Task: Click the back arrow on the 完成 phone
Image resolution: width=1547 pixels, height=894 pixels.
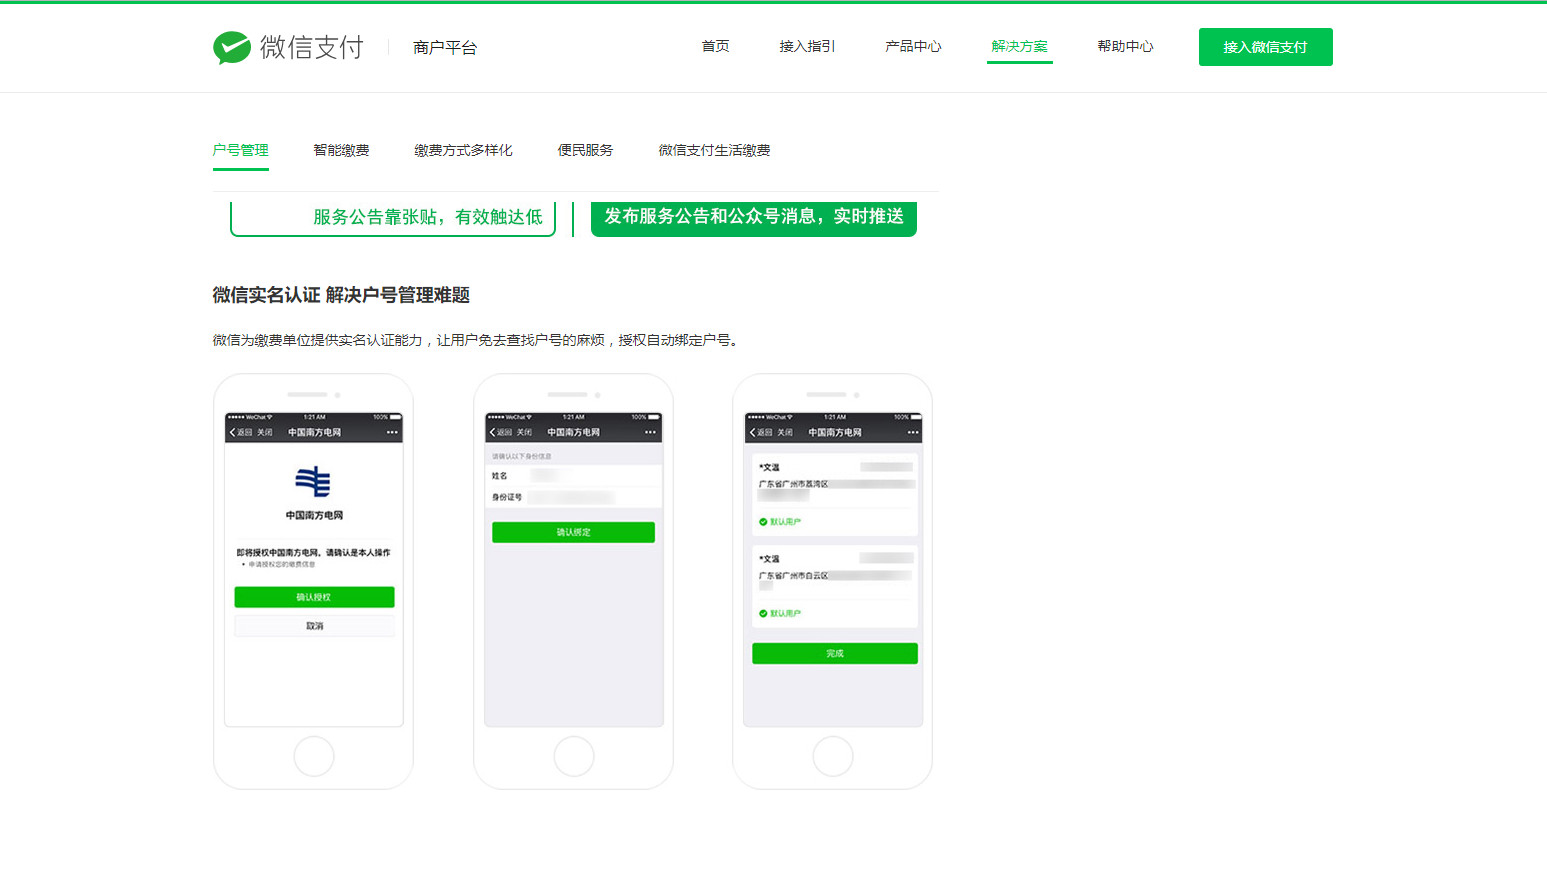Action: [752, 432]
